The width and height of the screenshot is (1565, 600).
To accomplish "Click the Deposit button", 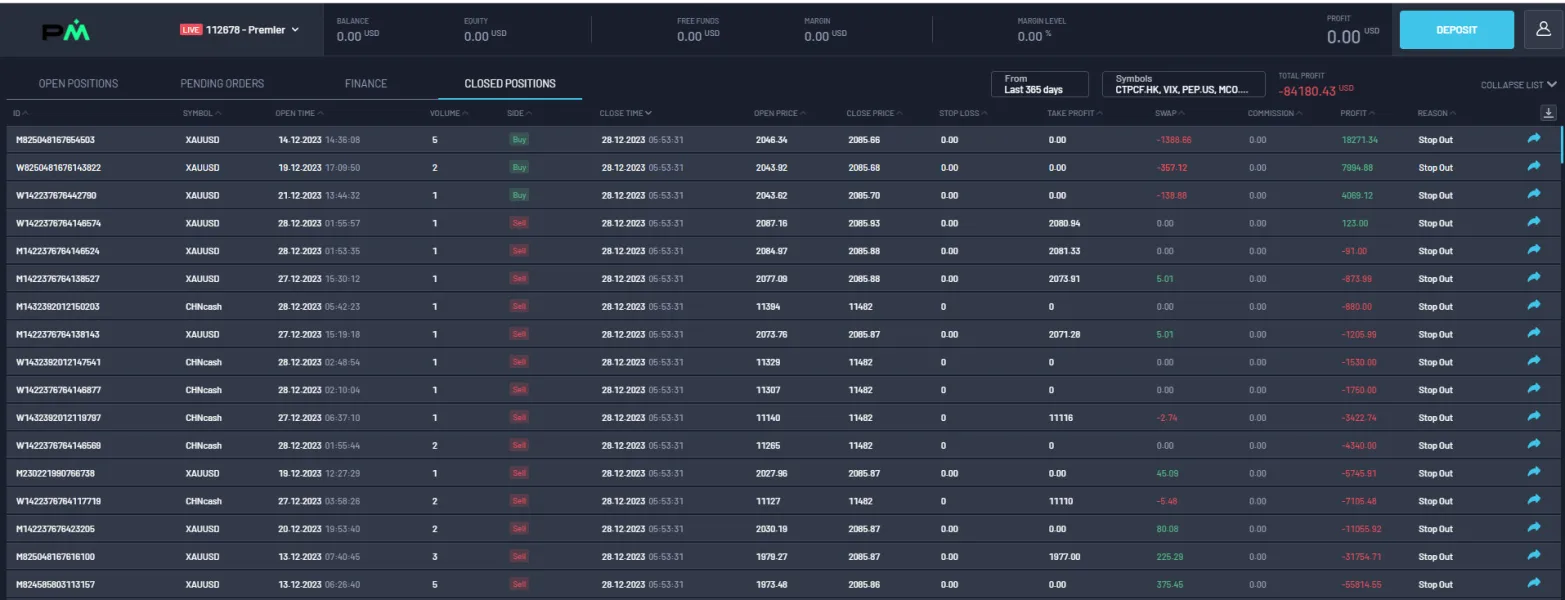I will point(1456,30).
